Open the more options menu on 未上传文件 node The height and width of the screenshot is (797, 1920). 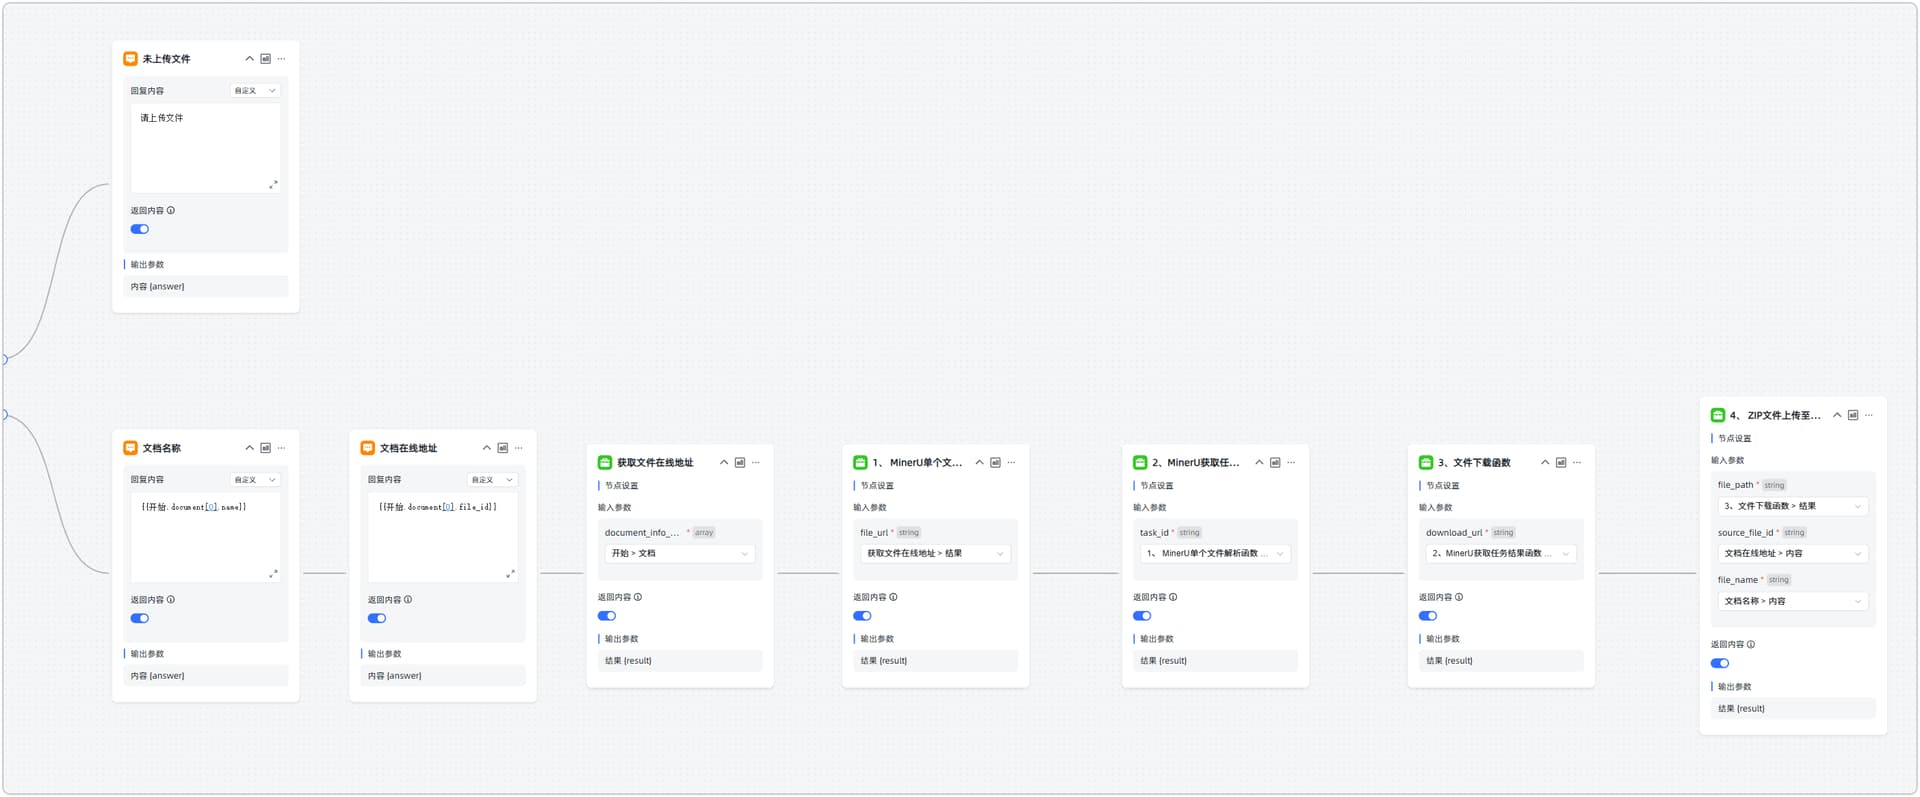281,59
